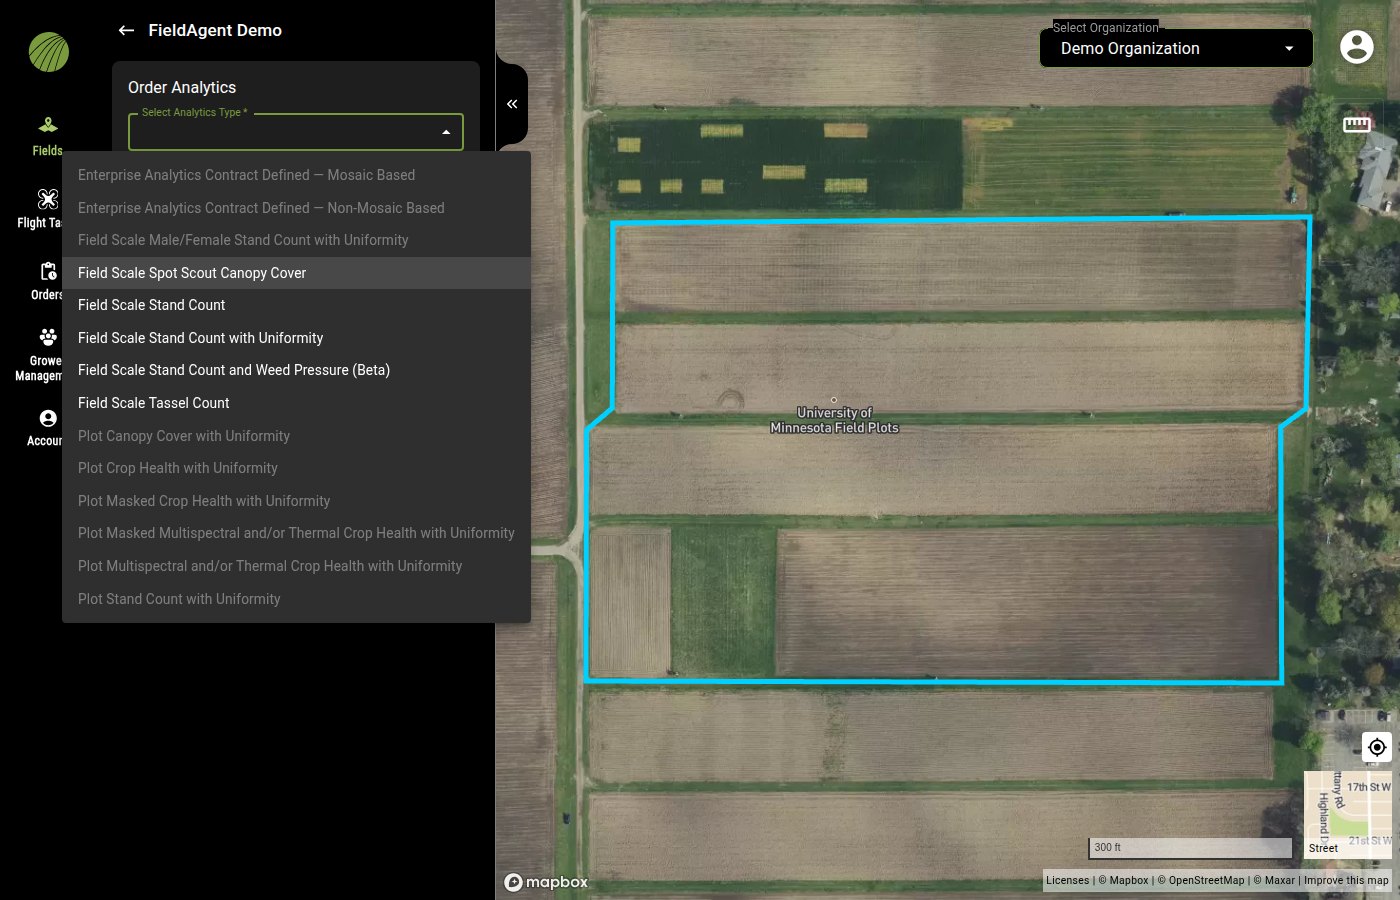Click the Improve this map link
The height and width of the screenshot is (900, 1400).
(x=1346, y=880)
